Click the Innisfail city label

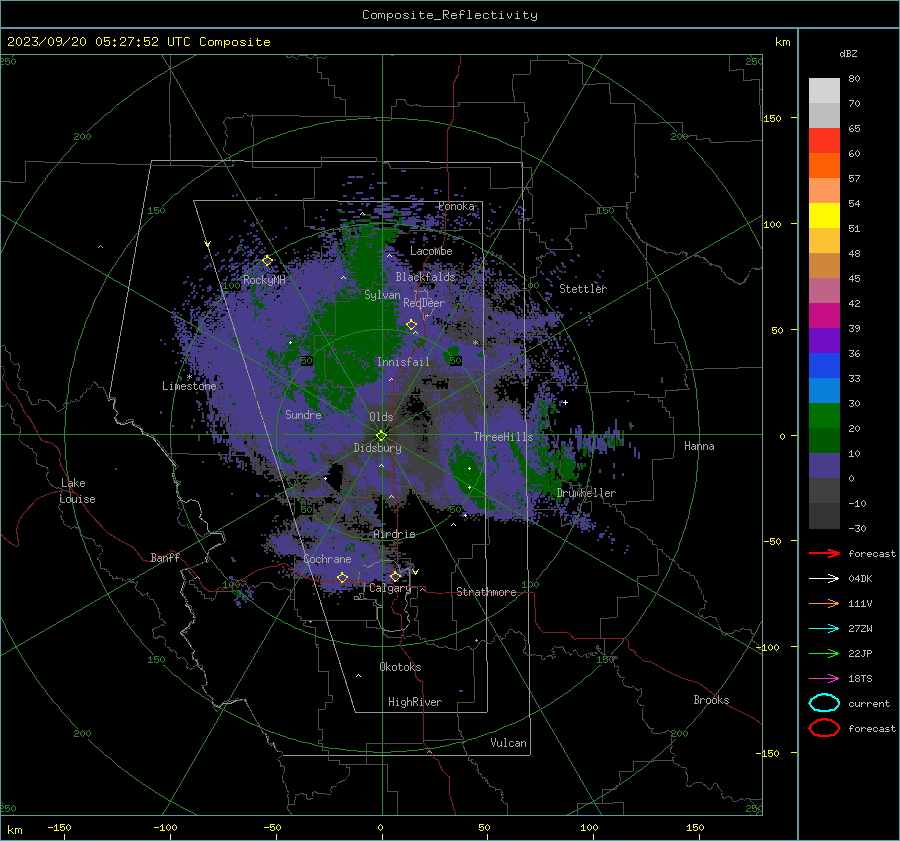(x=403, y=362)
